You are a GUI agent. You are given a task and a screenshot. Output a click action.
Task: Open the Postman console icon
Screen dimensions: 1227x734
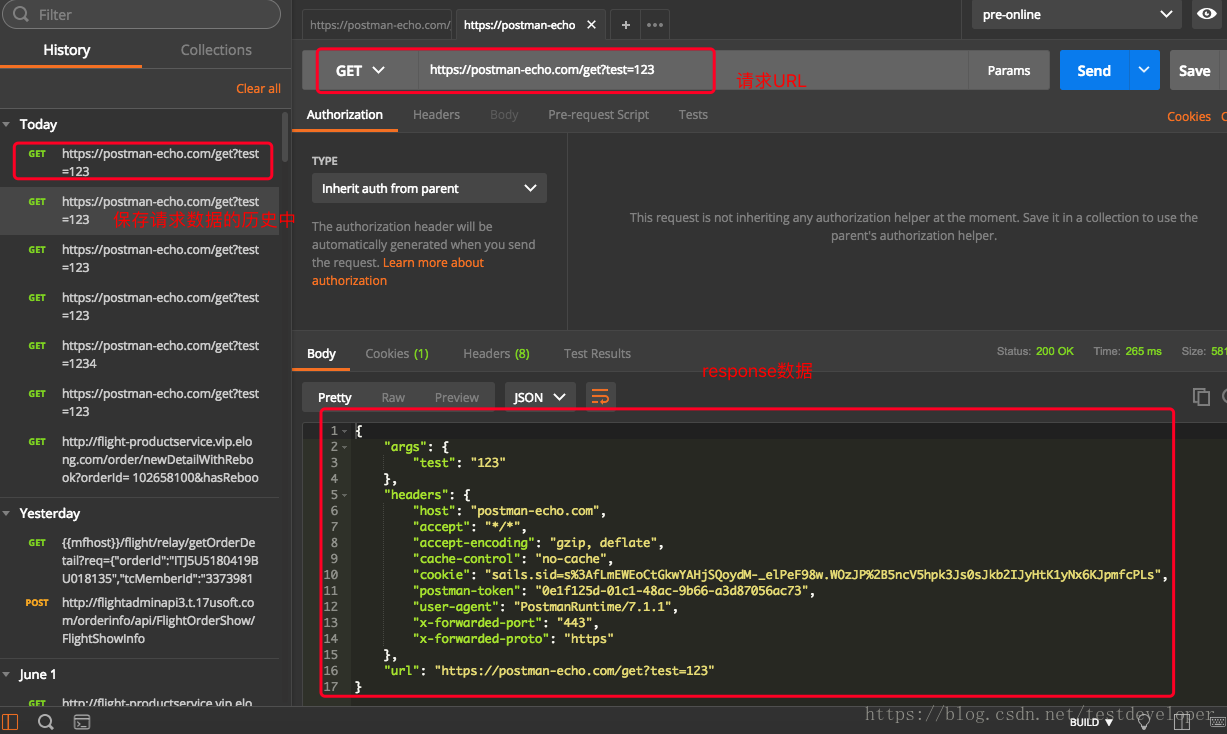[82, 722]
